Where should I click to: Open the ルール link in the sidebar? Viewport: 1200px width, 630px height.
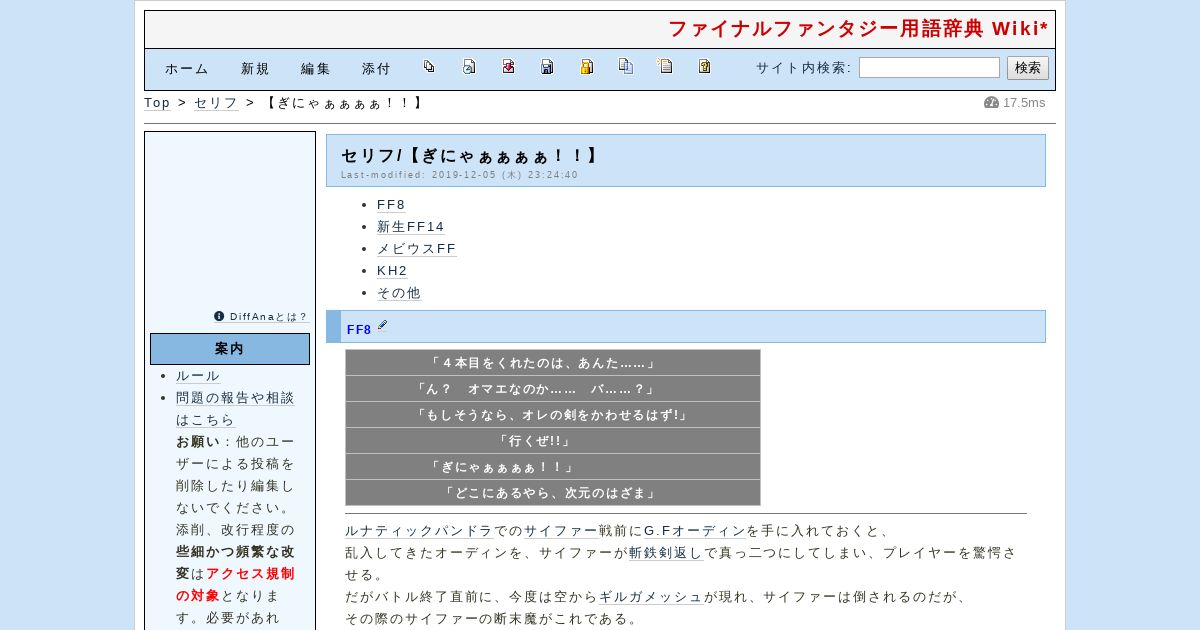coord(198,376)
